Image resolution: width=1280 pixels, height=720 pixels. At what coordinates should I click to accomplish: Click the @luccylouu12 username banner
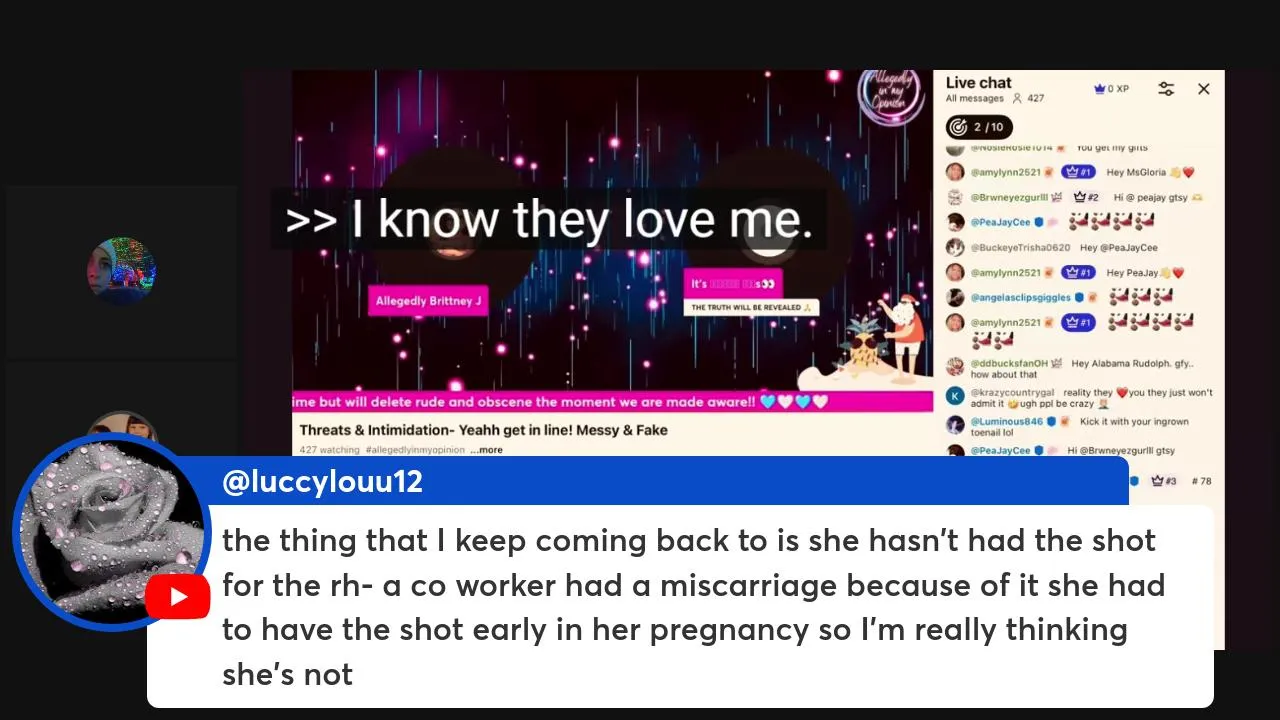(x=323, y=481)
